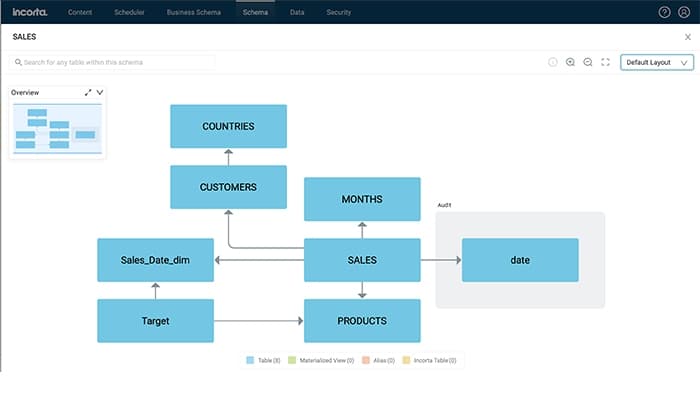Click the Overview minimap thumbnail
This screenshot has width=700, height=400.
point(58,129)
